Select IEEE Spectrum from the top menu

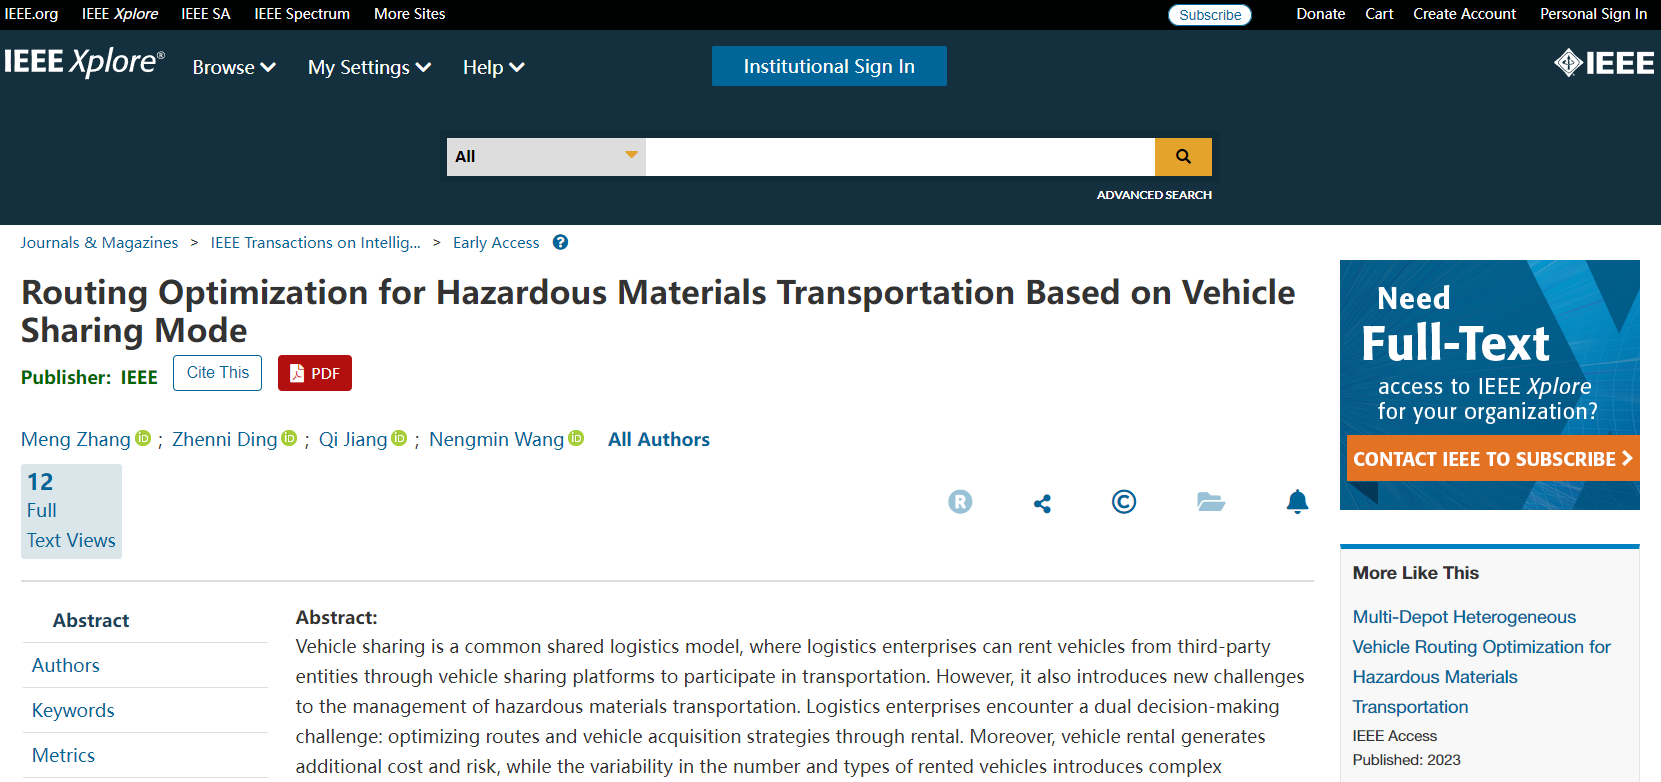pyautogui.click(x=301, y=14)
